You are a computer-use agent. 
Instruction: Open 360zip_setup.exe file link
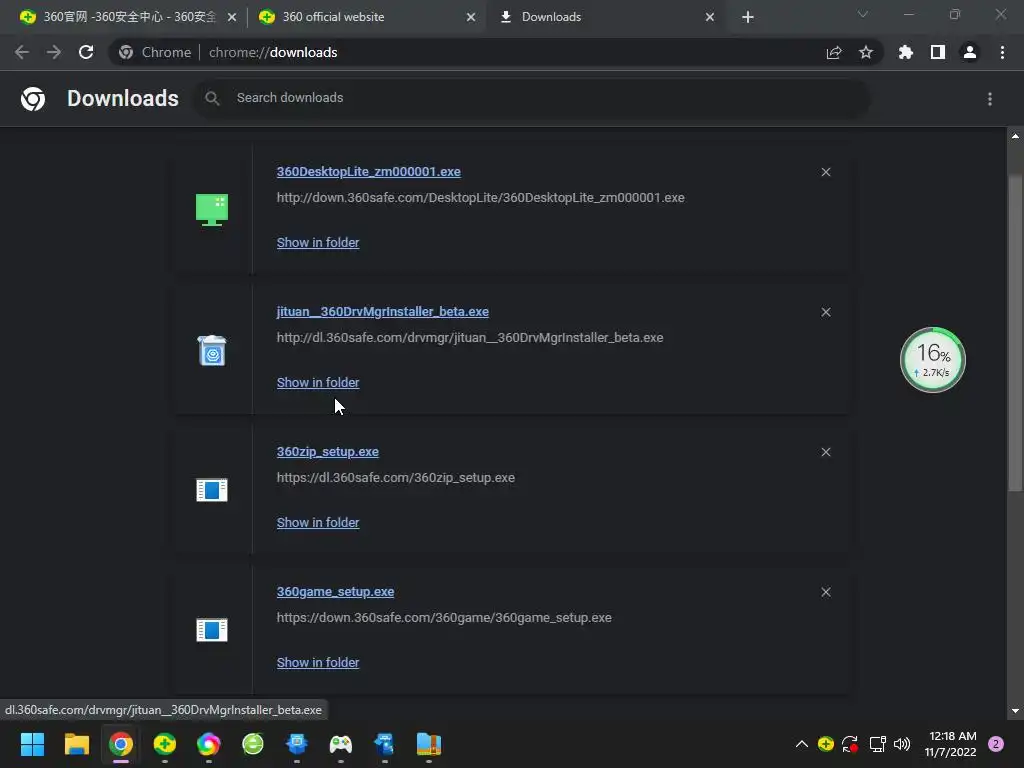(328, 452)
